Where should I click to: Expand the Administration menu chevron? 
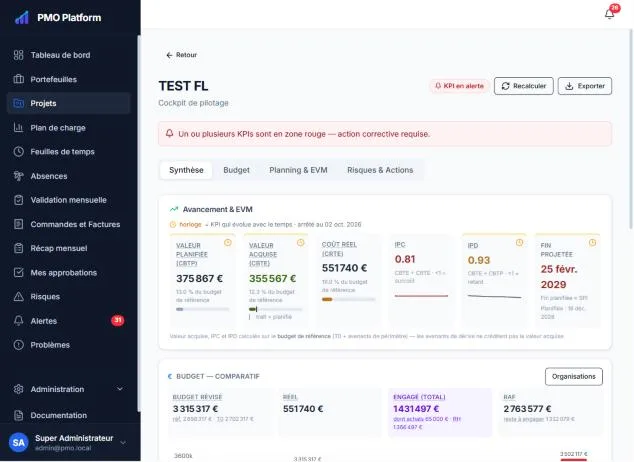tap(120, 389)
